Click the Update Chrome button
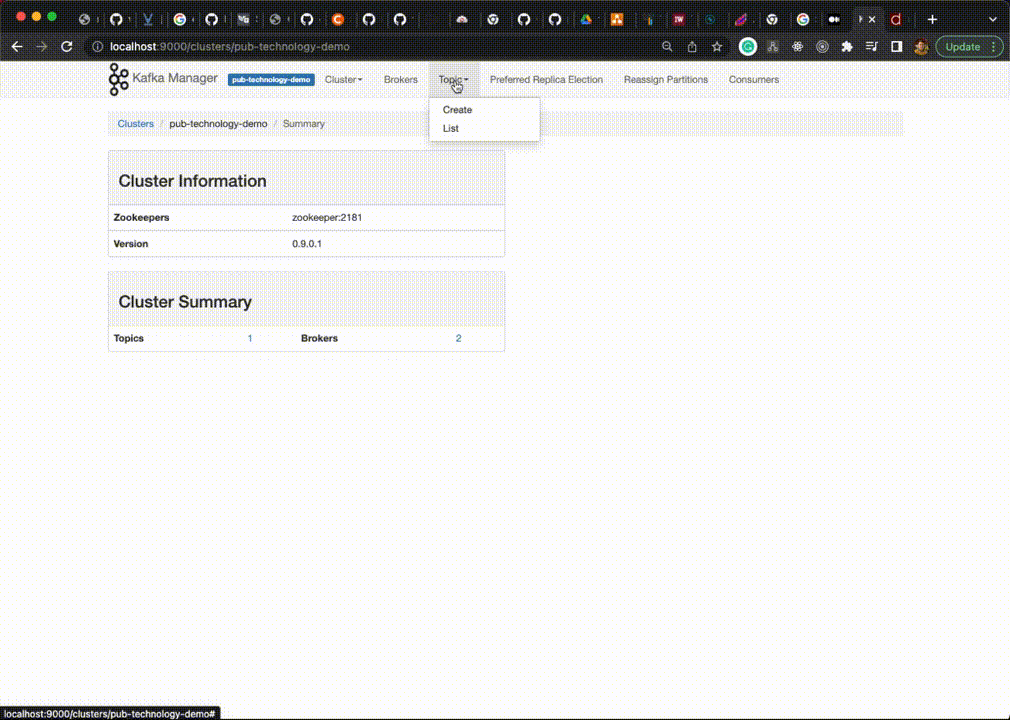 (962, 46)
